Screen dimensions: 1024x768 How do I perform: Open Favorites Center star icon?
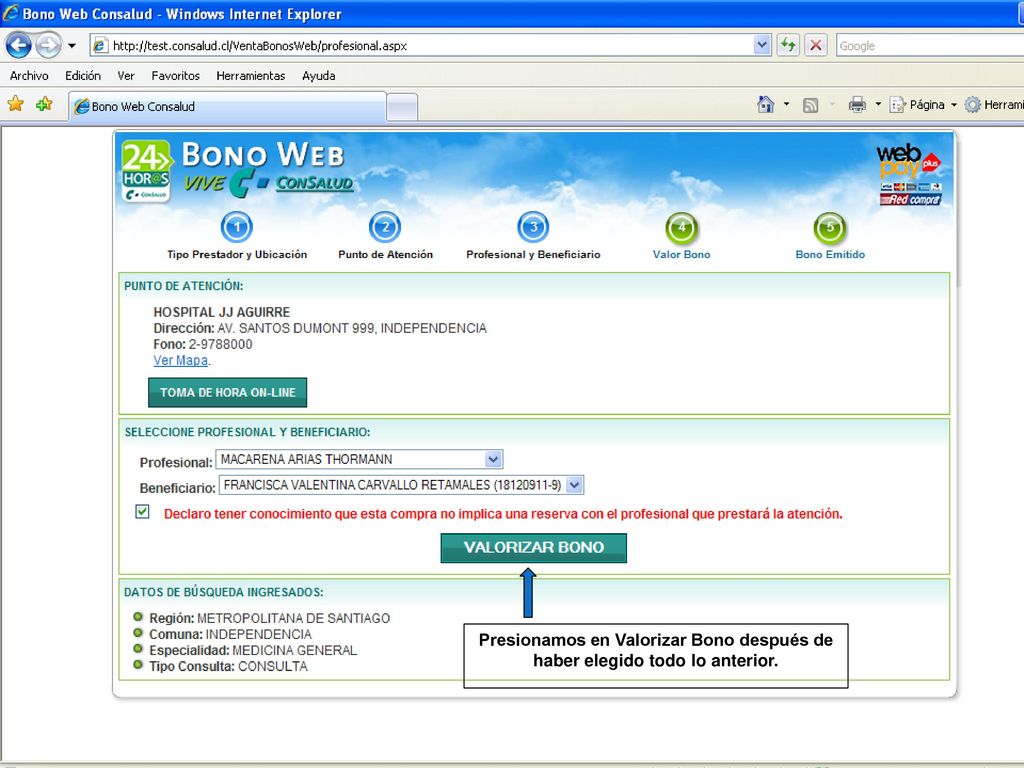(x=16, y=104)
